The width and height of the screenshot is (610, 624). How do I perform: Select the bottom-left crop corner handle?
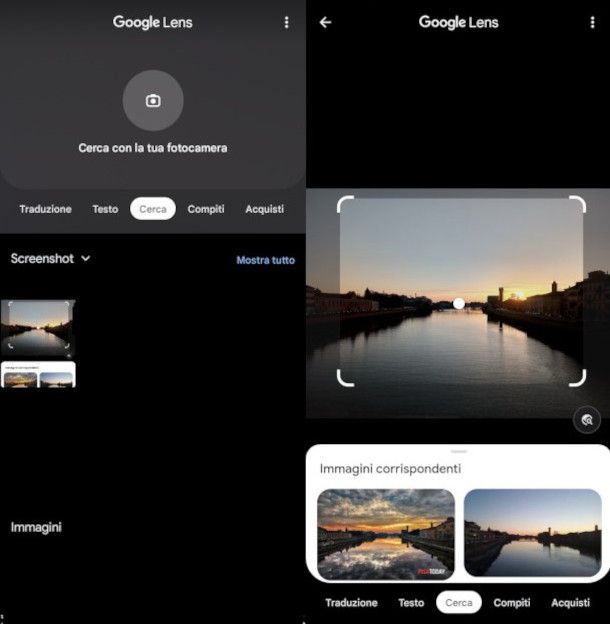click(345, 378)
